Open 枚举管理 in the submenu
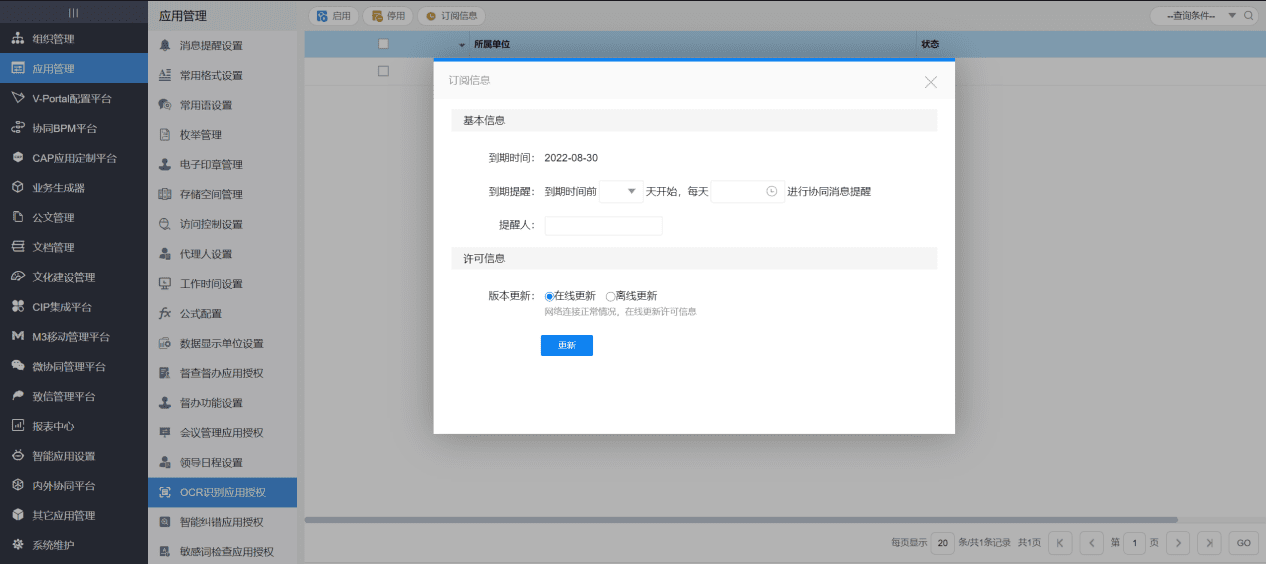Screen dimensions: 1266x564 (223, 134)
